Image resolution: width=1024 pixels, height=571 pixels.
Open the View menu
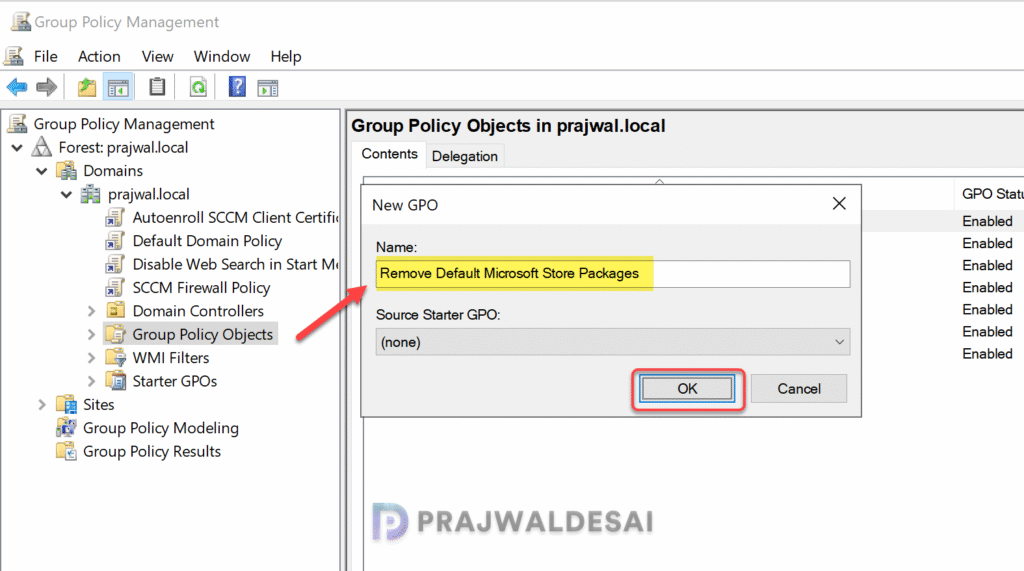tap(157, 56)
